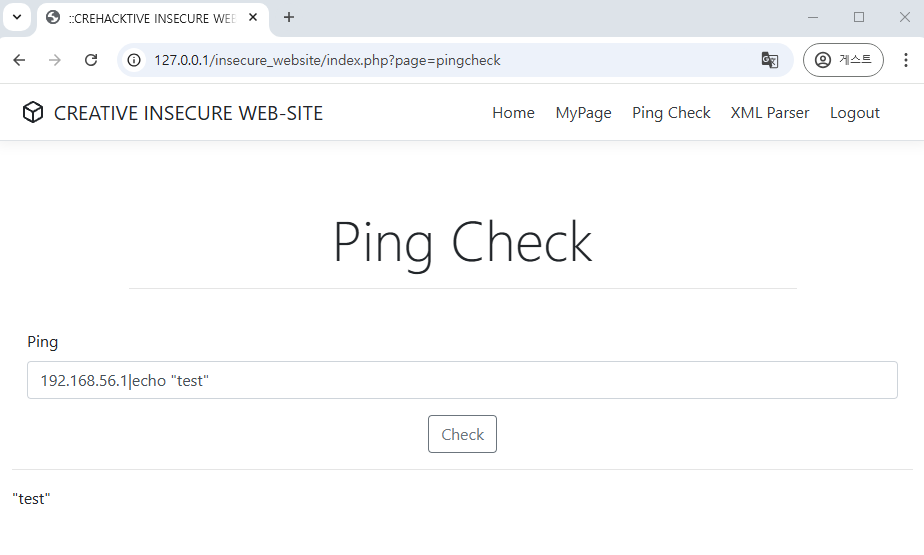Open Chrome three-dot menu
Image resolution: width=924 pixels, height=555 pixels.
(906, 60)
